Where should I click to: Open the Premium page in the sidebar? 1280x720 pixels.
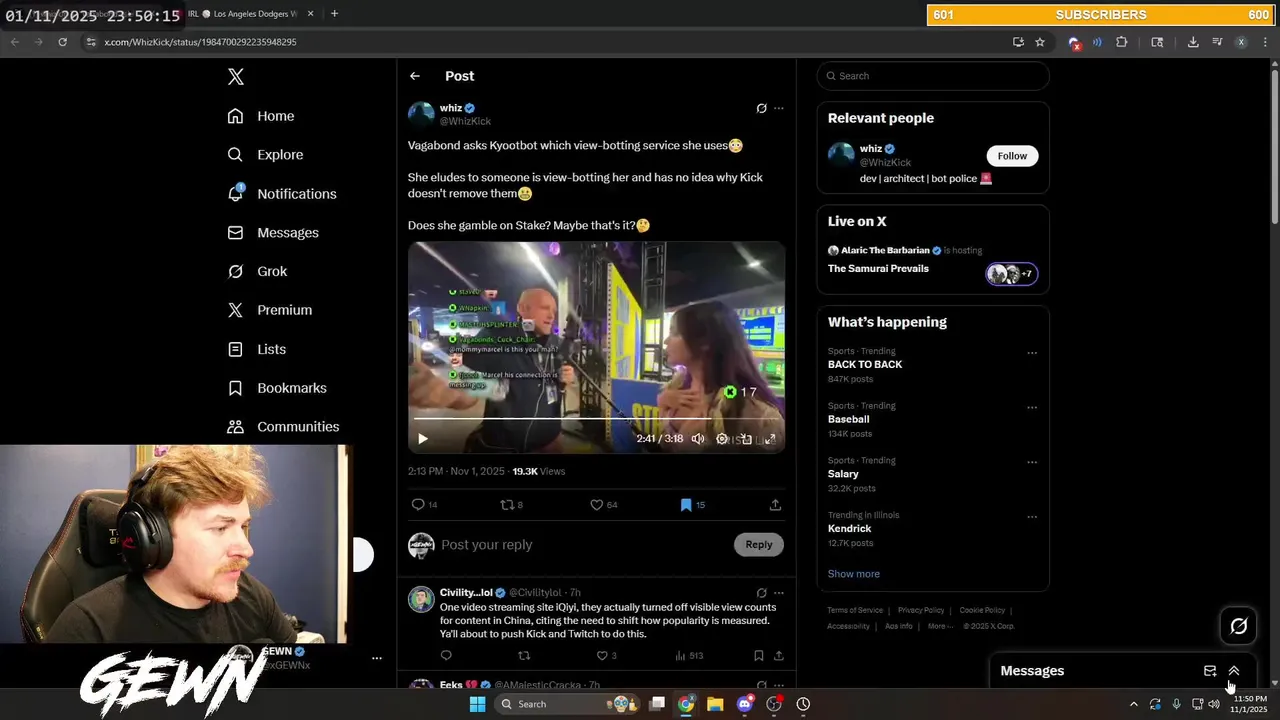[x=270, y=310]
